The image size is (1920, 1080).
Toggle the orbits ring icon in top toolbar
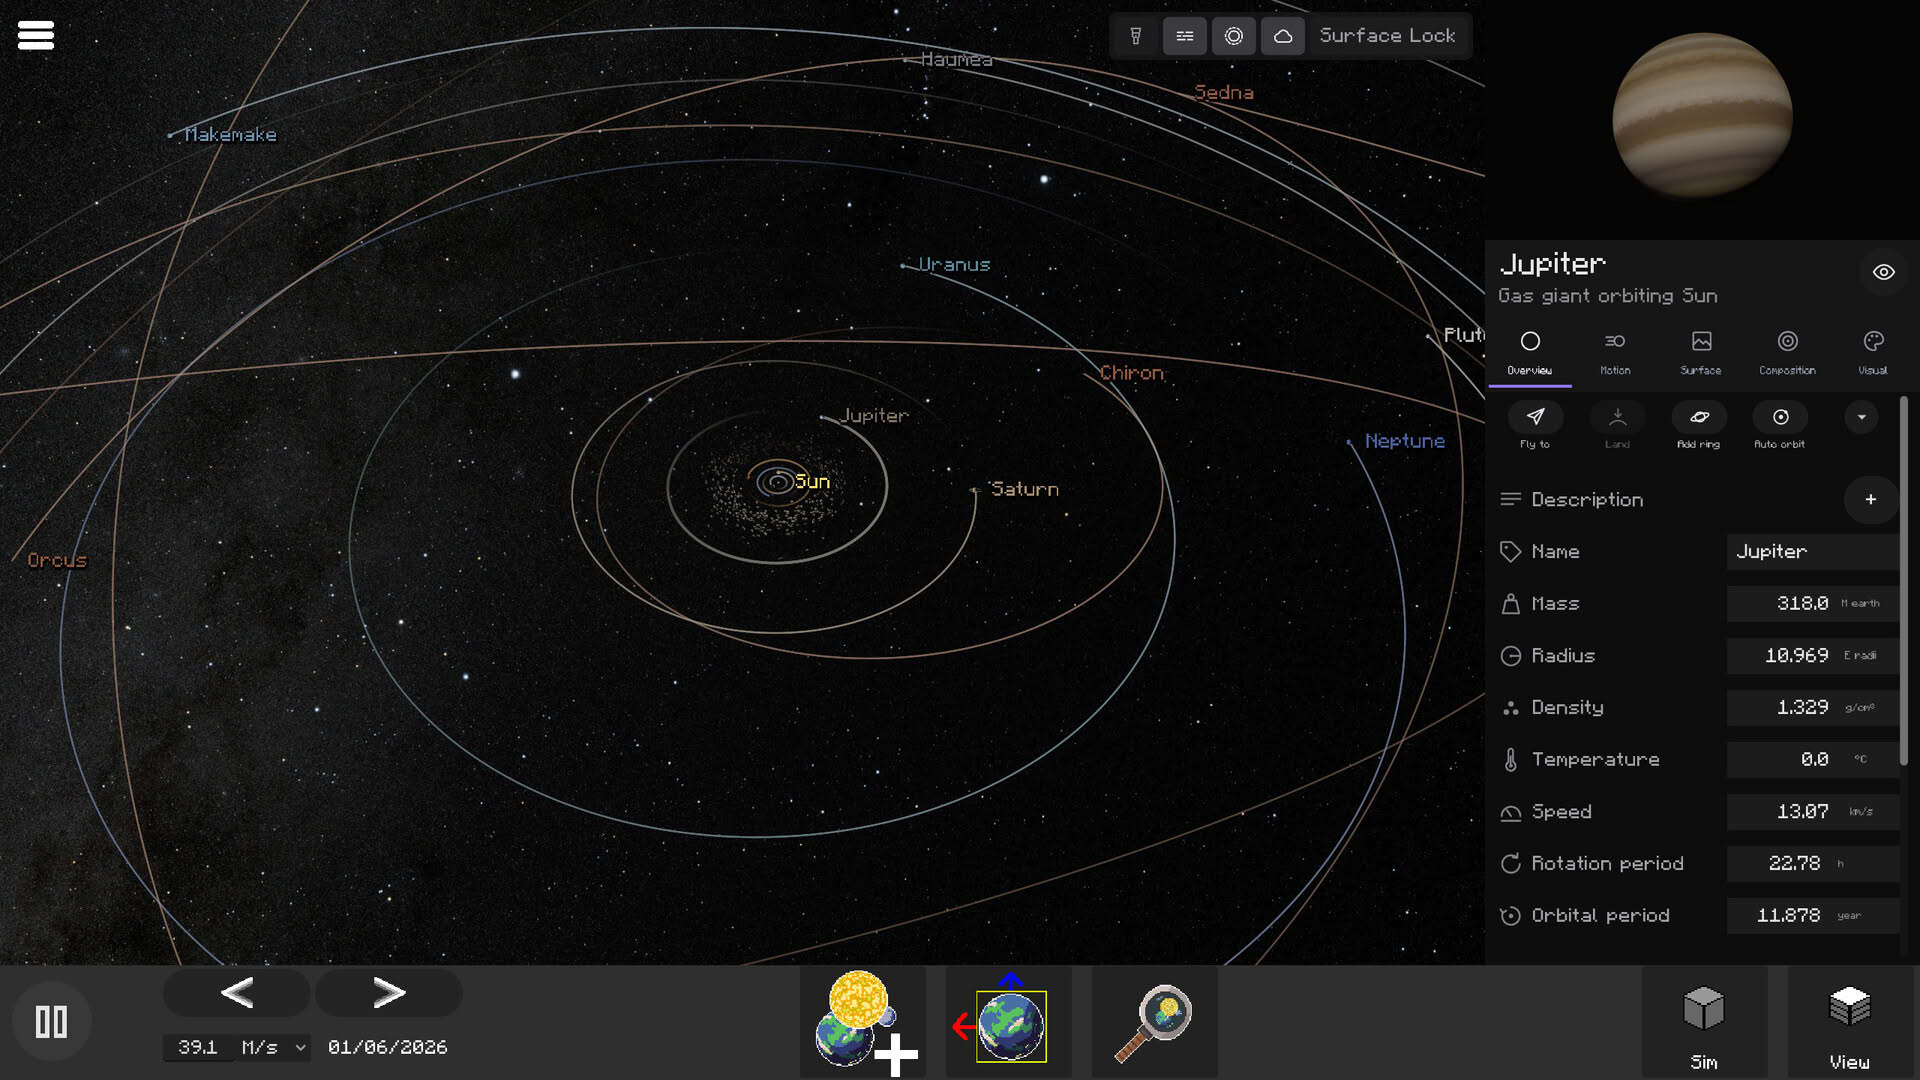coord(1234,36)
